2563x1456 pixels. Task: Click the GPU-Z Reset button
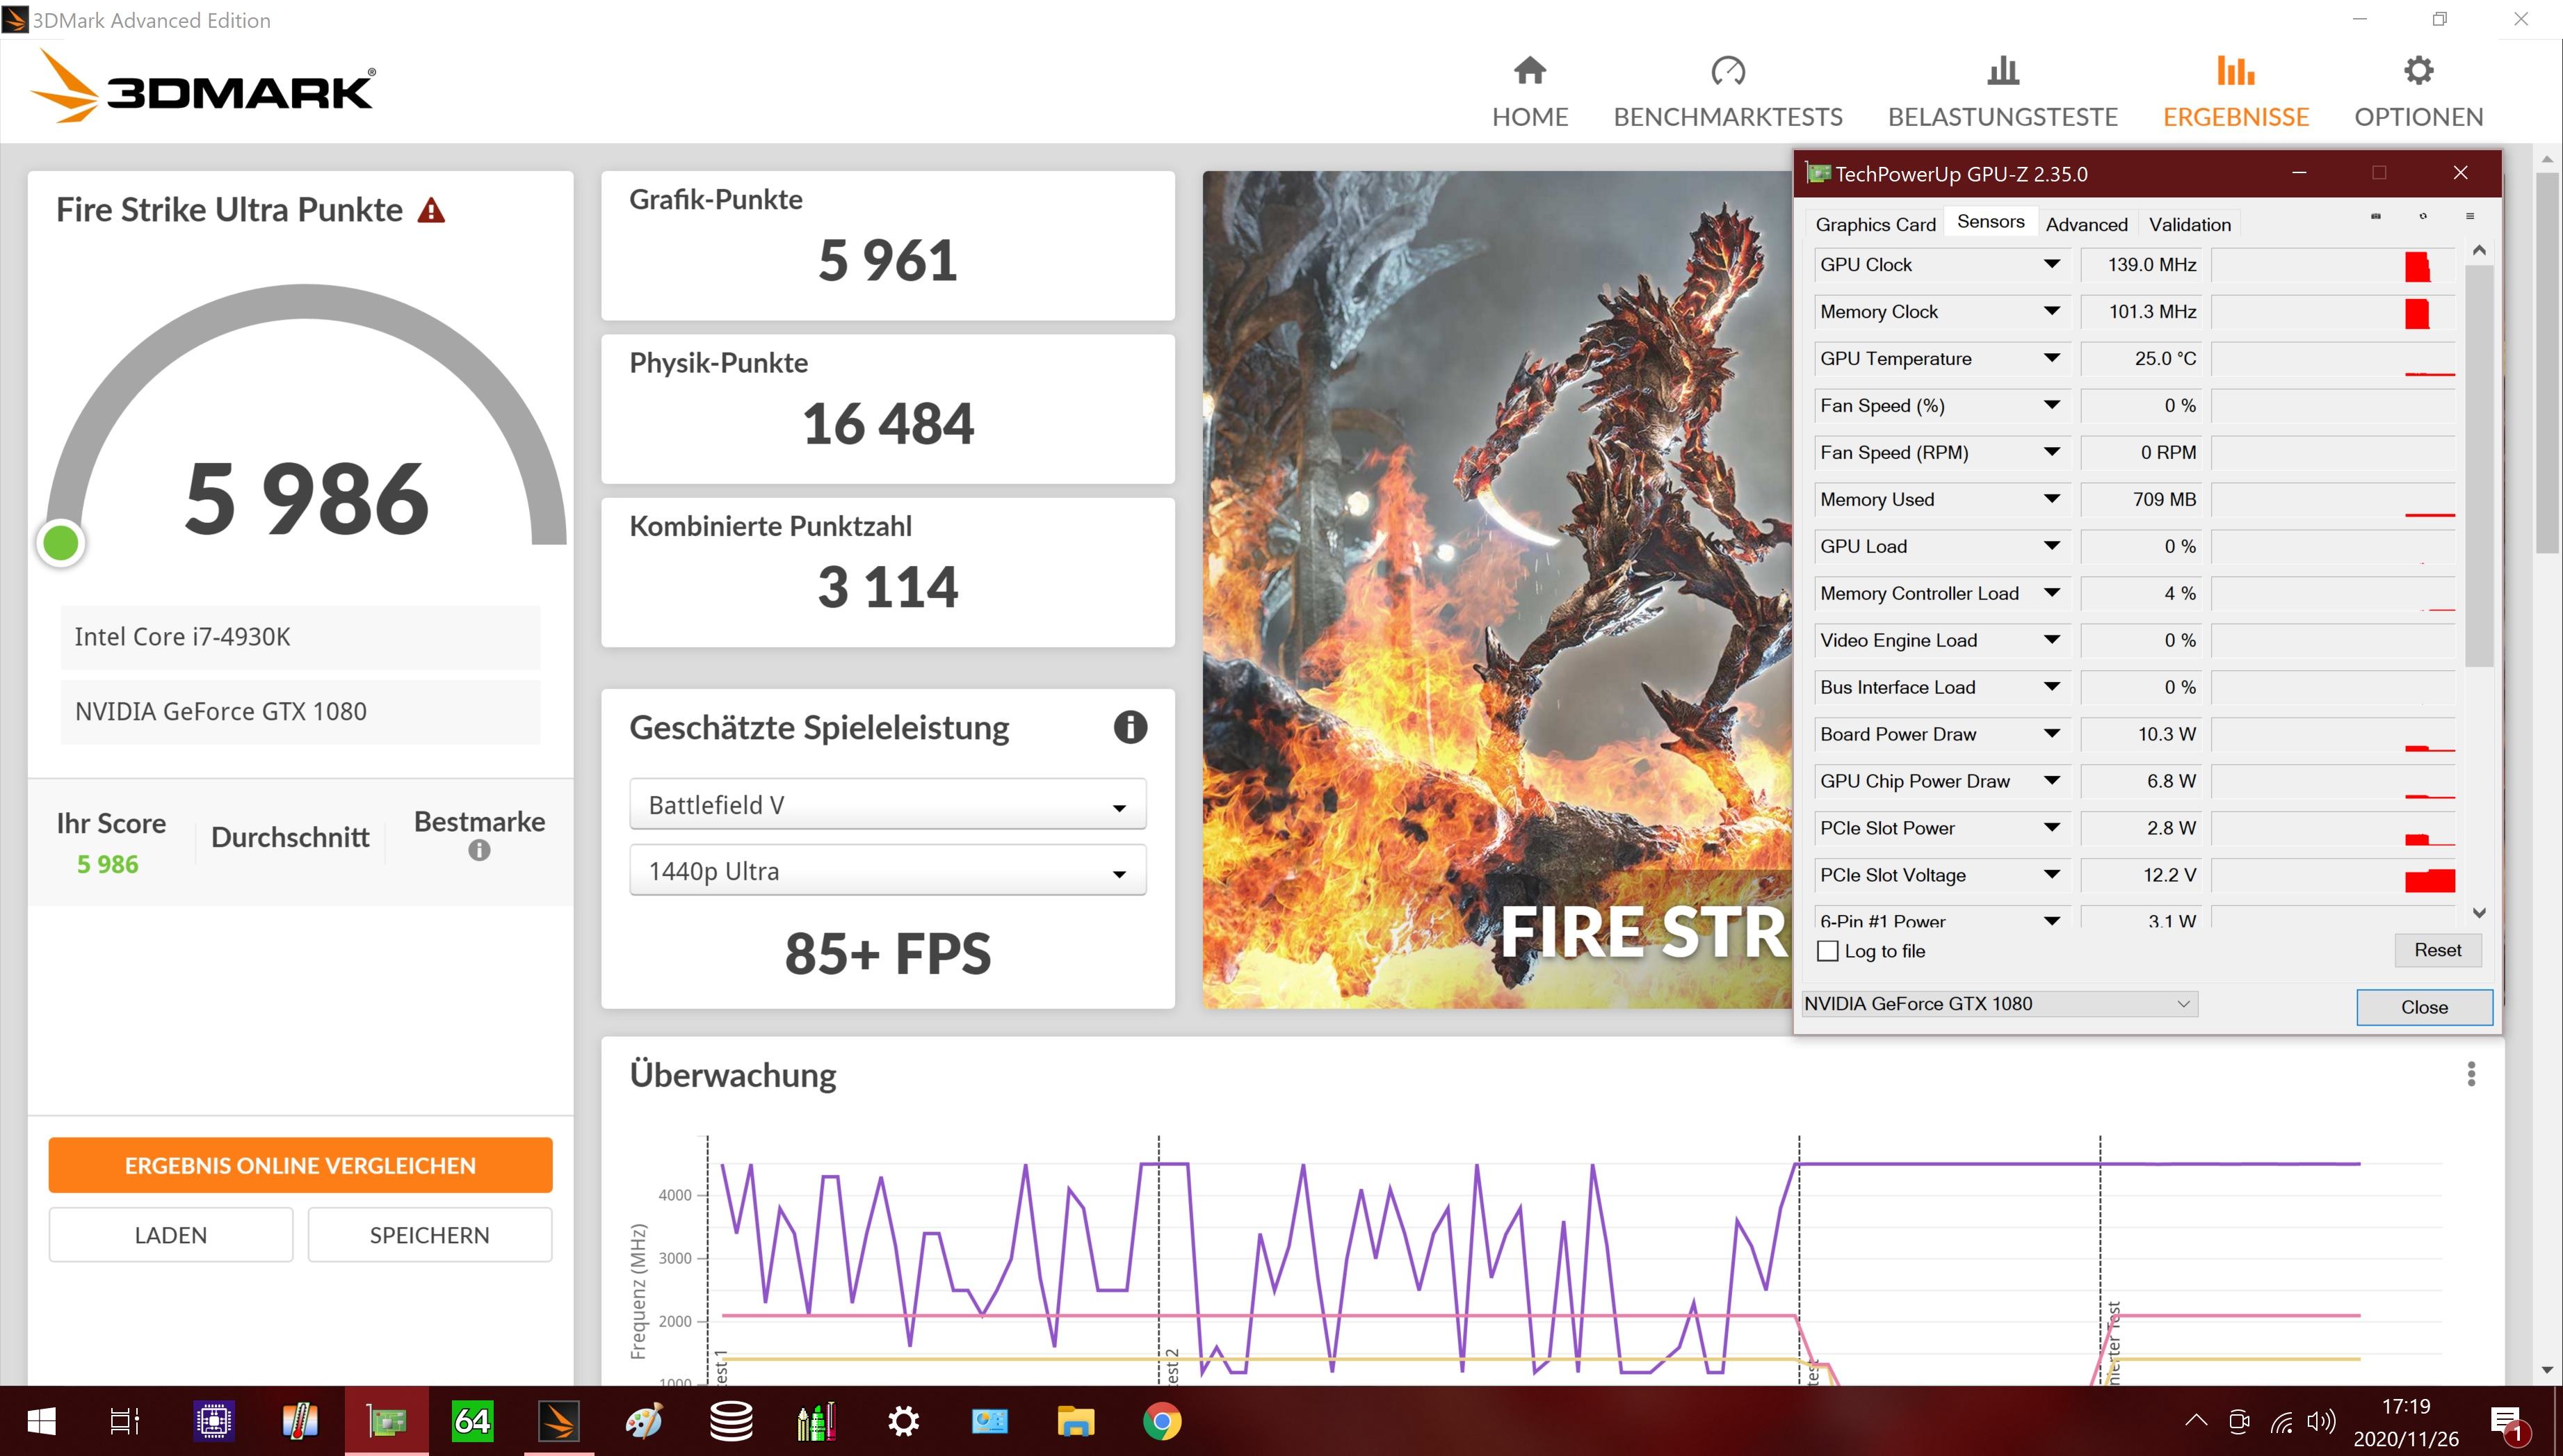point(2437,950)
